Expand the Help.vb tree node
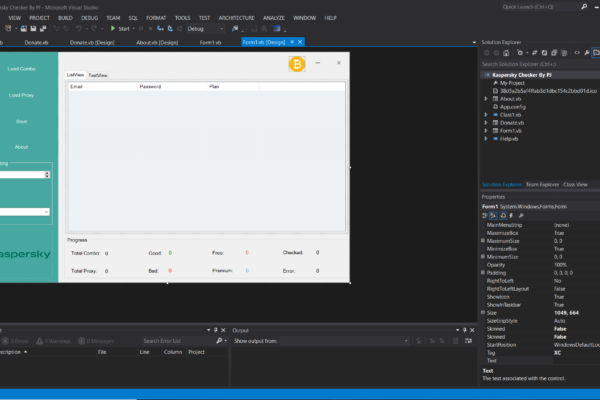The height and width of the screenshot is (400, 600). point(486,139)
